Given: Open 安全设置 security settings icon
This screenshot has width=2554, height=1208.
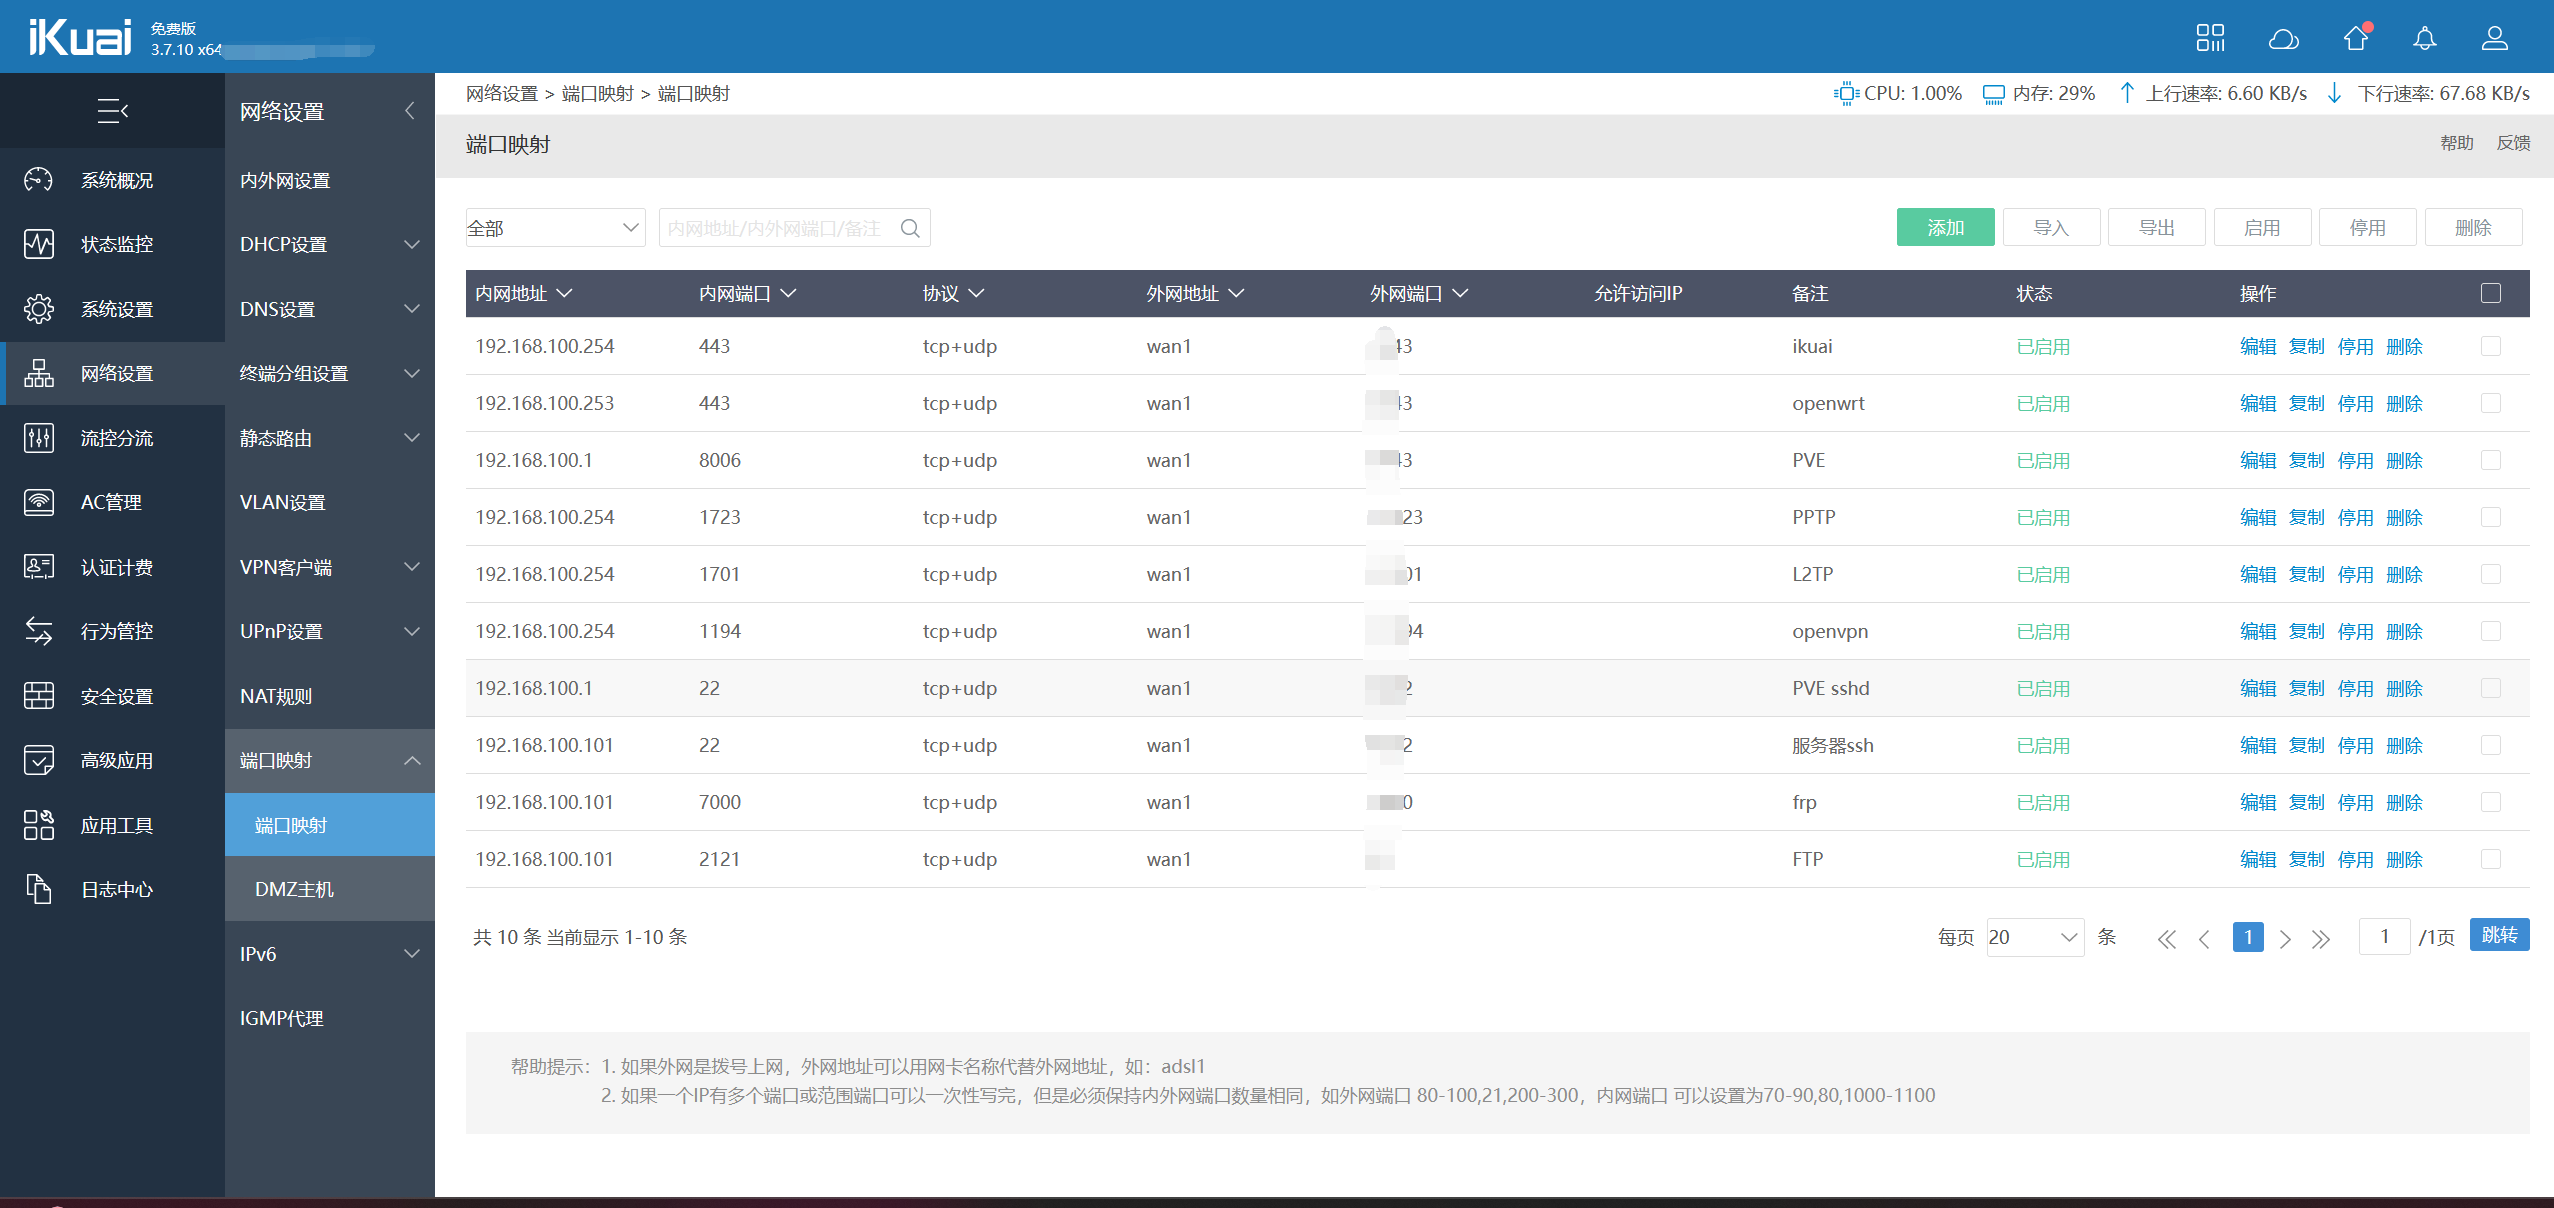Looking at the screenshot, I should click(39, 696).
